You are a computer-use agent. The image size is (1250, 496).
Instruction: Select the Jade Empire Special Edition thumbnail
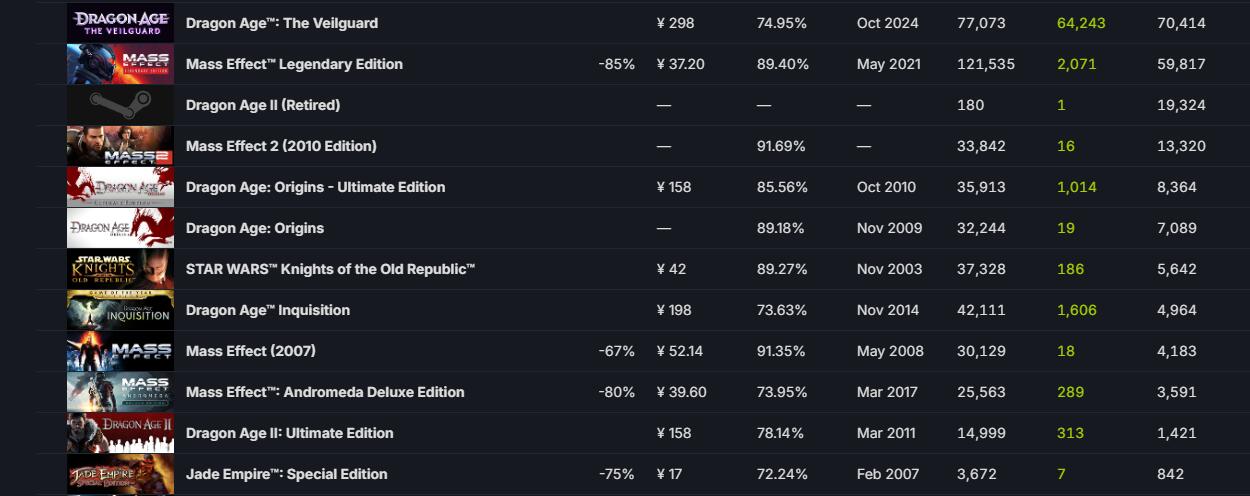click(x=120, y=474)
